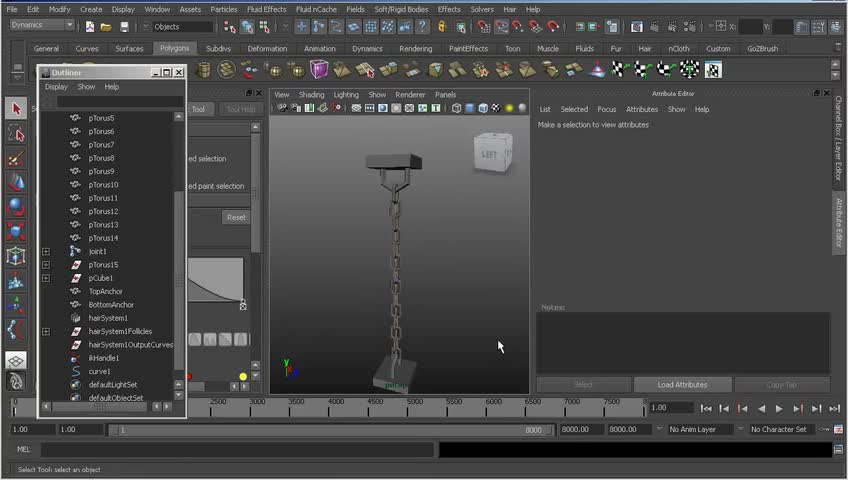The image size is (848, 480).
Task: Select hairSystem1 in the Outliner
Action: pyautogui.click(x=108, y=318)
